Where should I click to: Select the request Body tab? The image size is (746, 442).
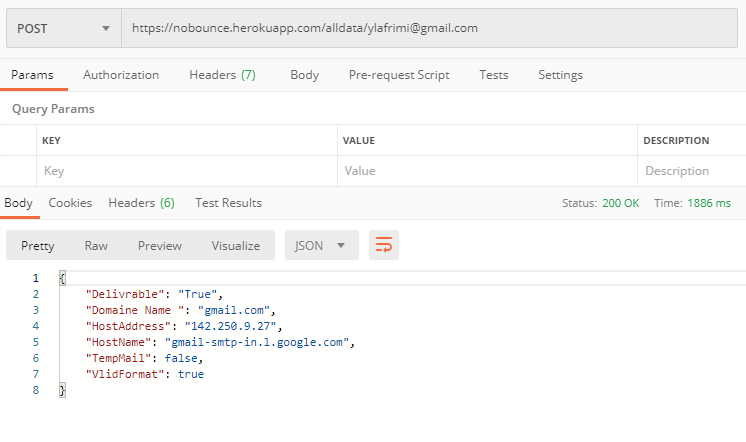[x=304, y=75]
